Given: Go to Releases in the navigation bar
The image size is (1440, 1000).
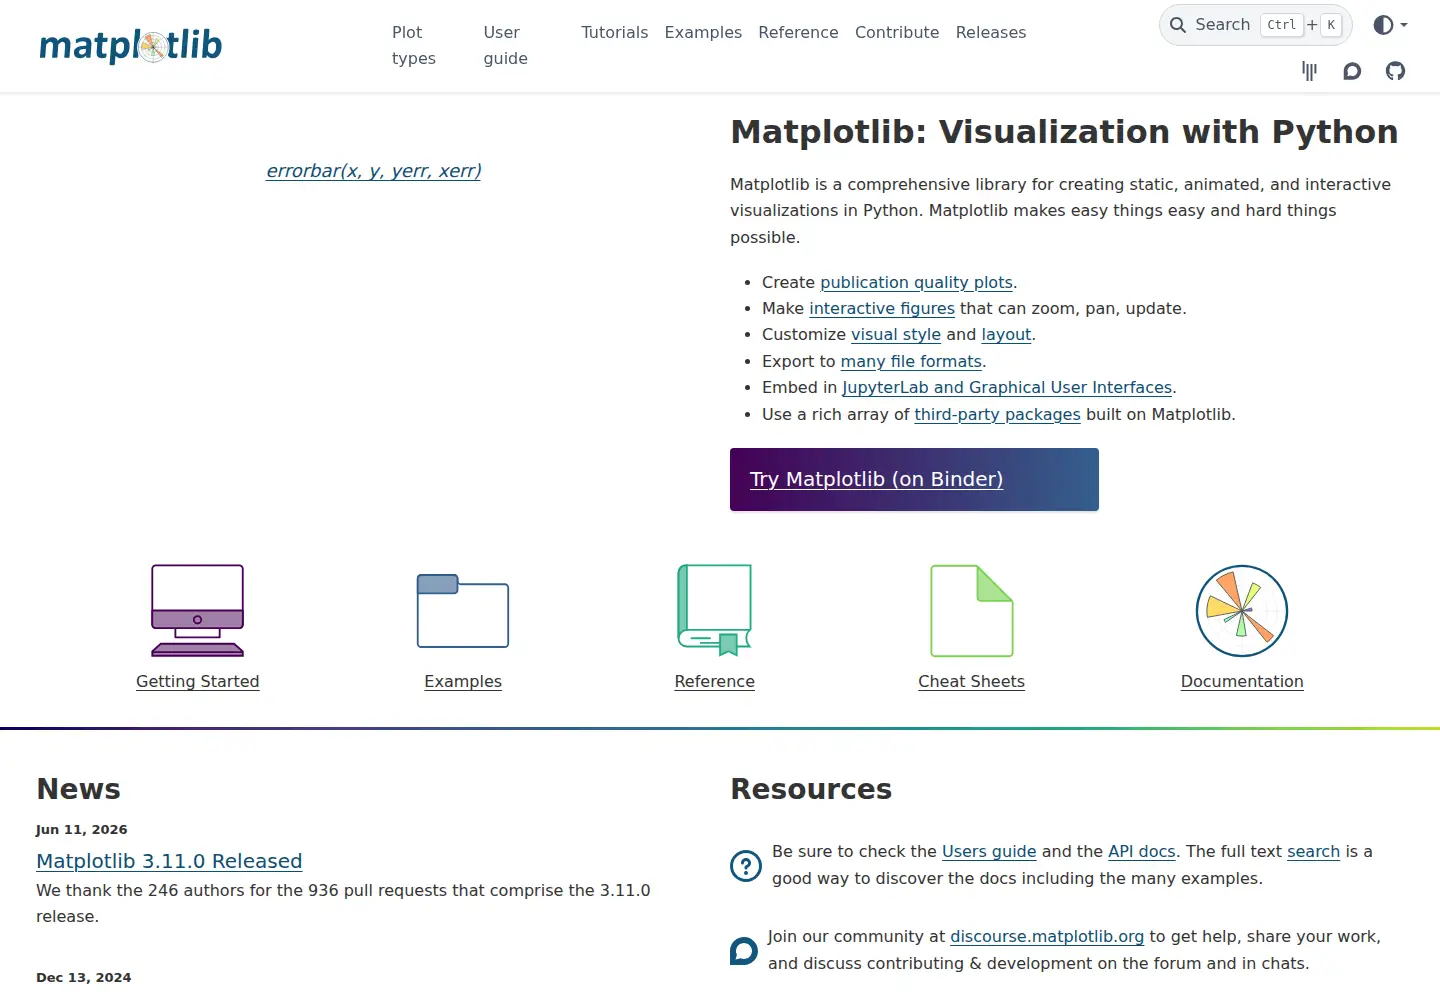Looking at the screenshot, I should 991,32.
